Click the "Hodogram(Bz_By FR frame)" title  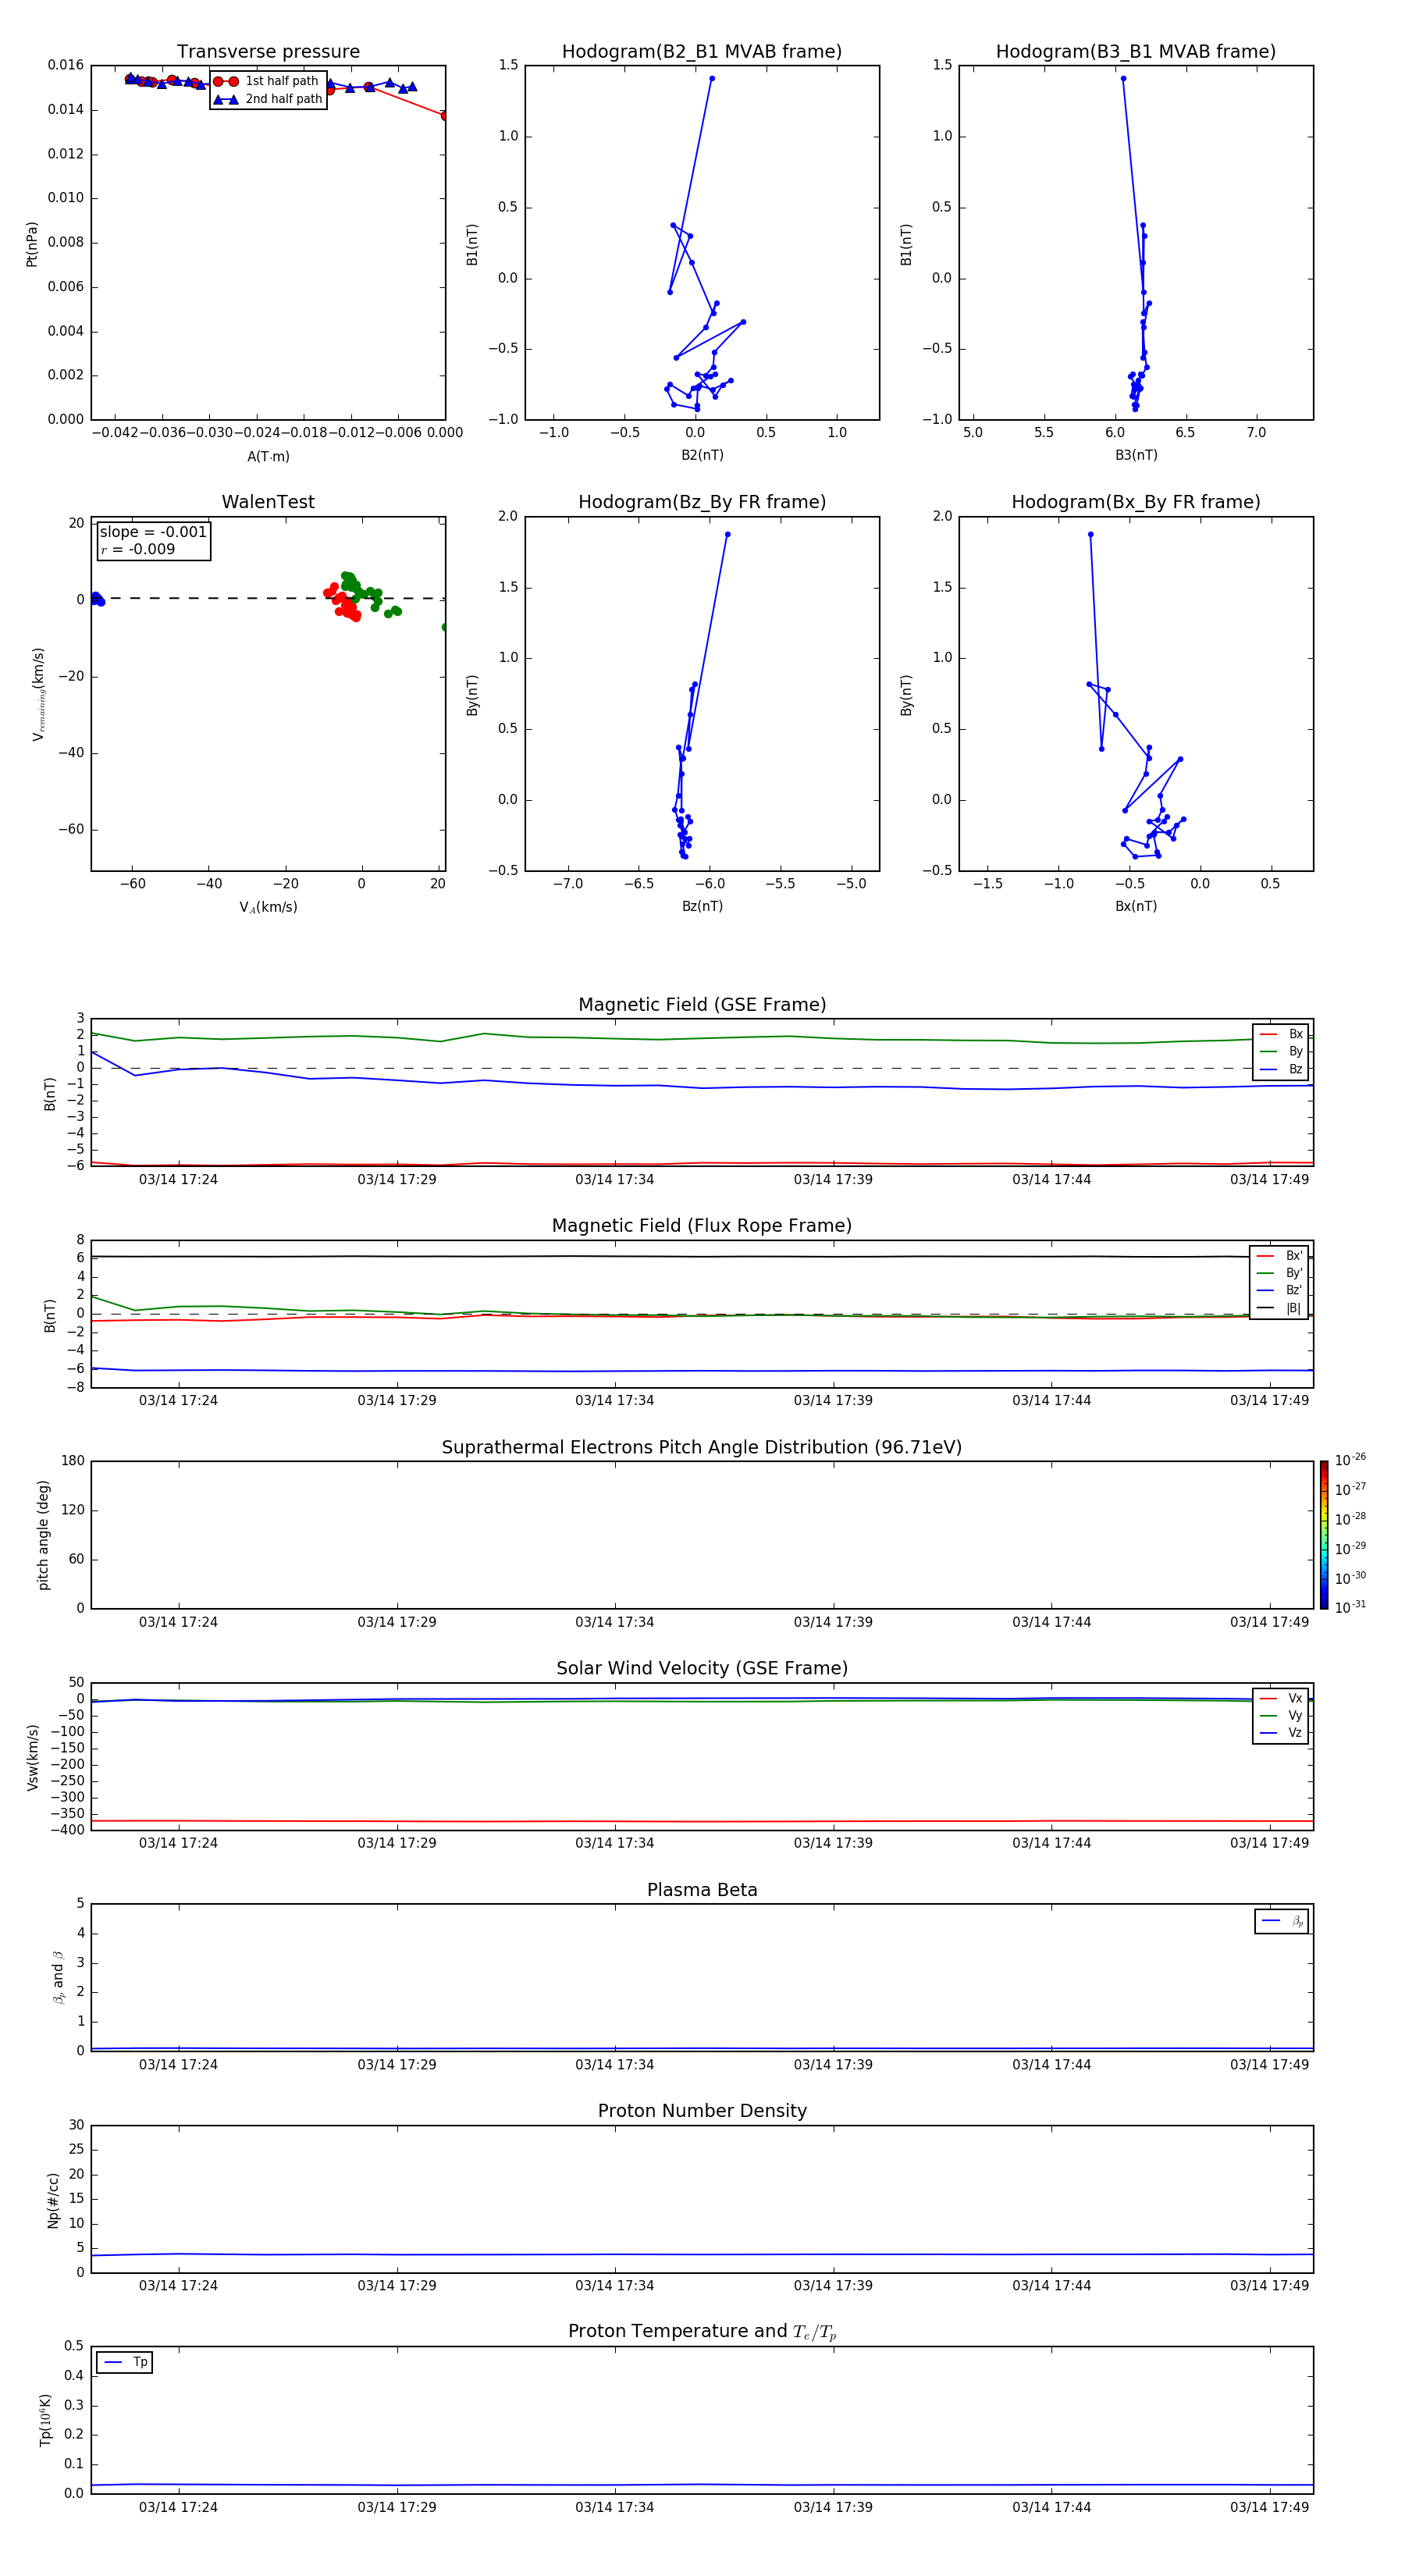click(x=702, y=502)
